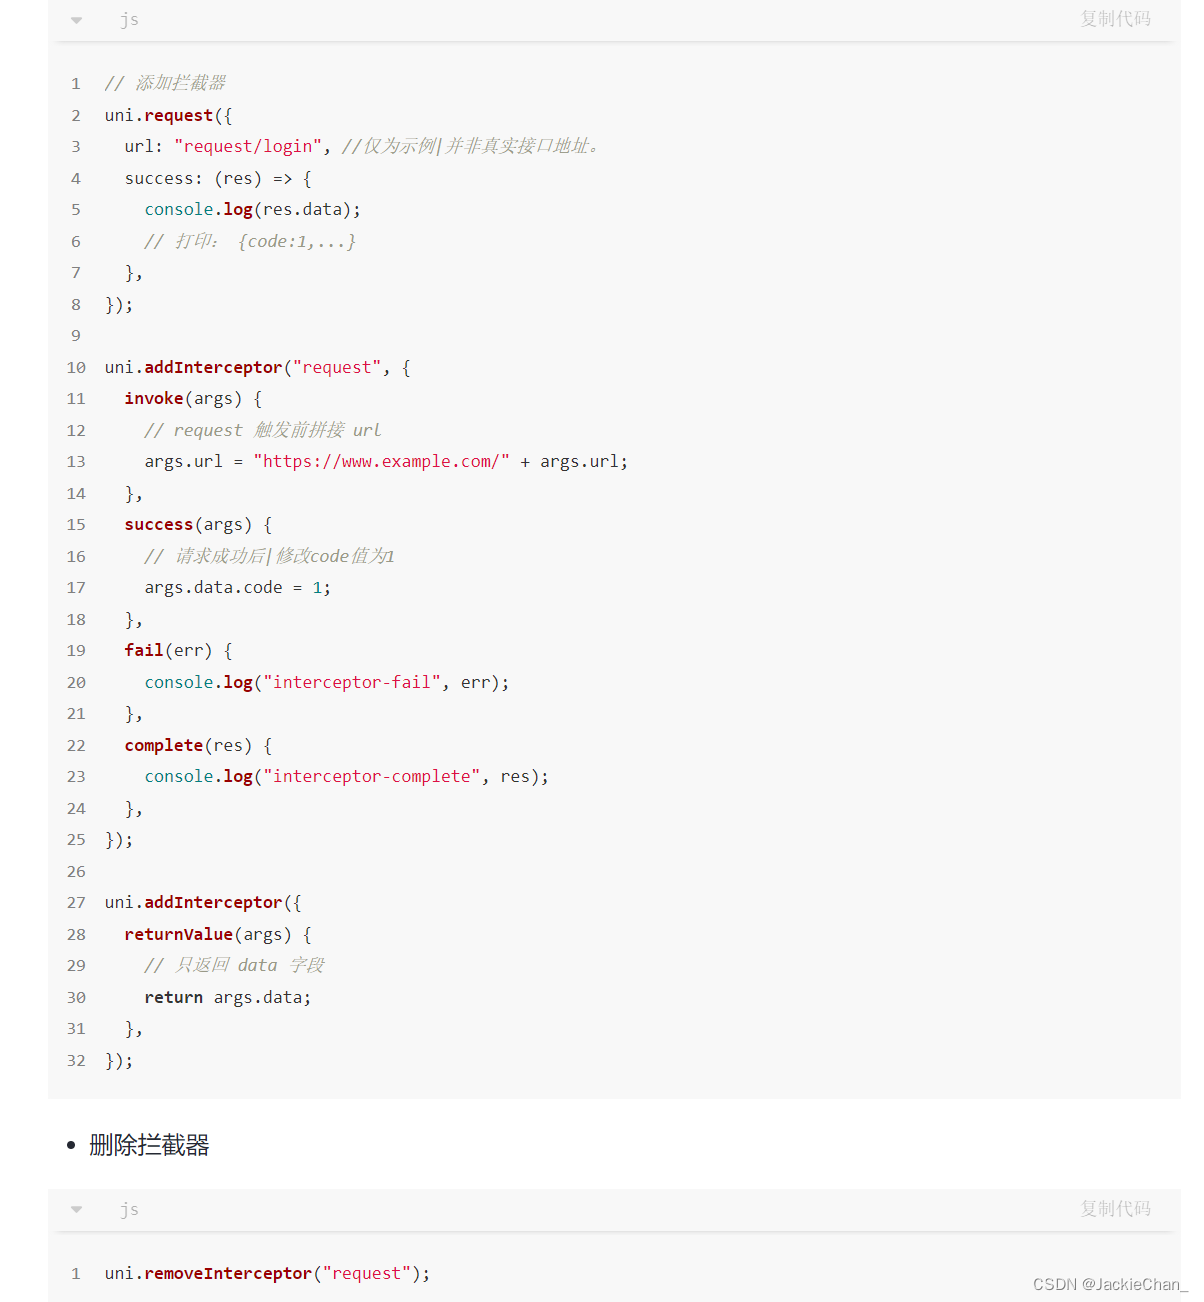Click the 添加拦截器 comment on line 1
The height and width of the screenshot is (1302, 1204).
(x=165, y=83)
